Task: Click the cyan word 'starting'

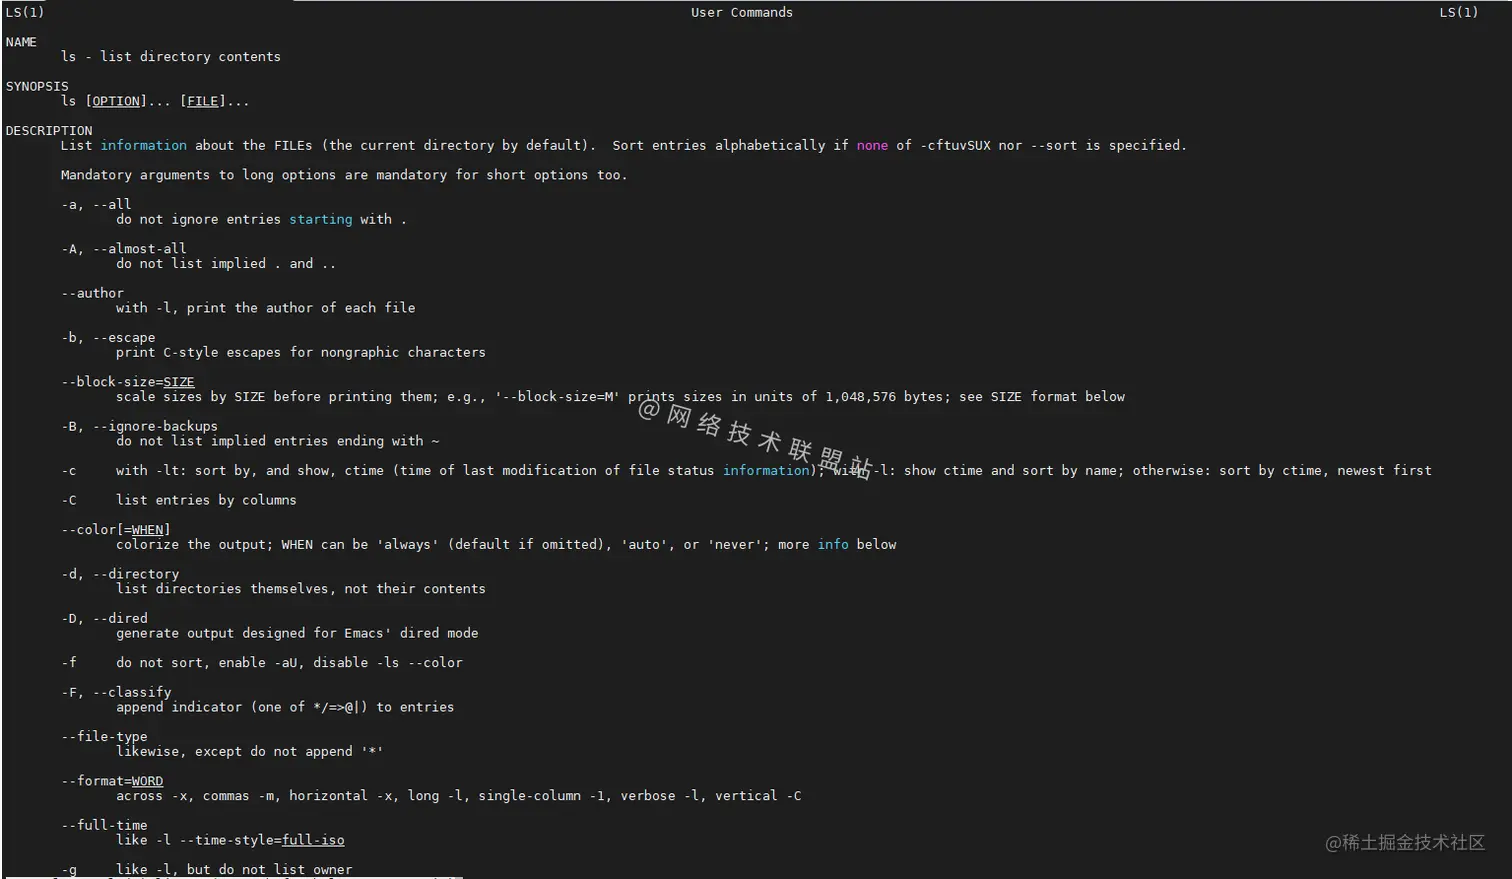Action: pos(321,219)
